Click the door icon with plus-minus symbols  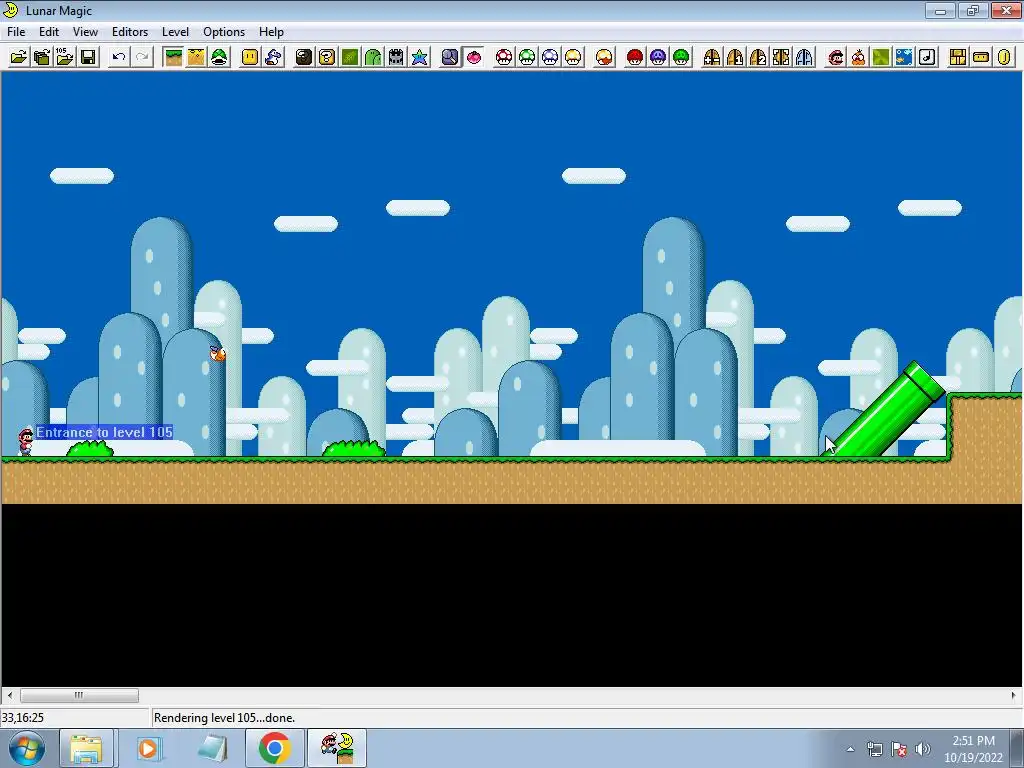click(x=712, y=57)
